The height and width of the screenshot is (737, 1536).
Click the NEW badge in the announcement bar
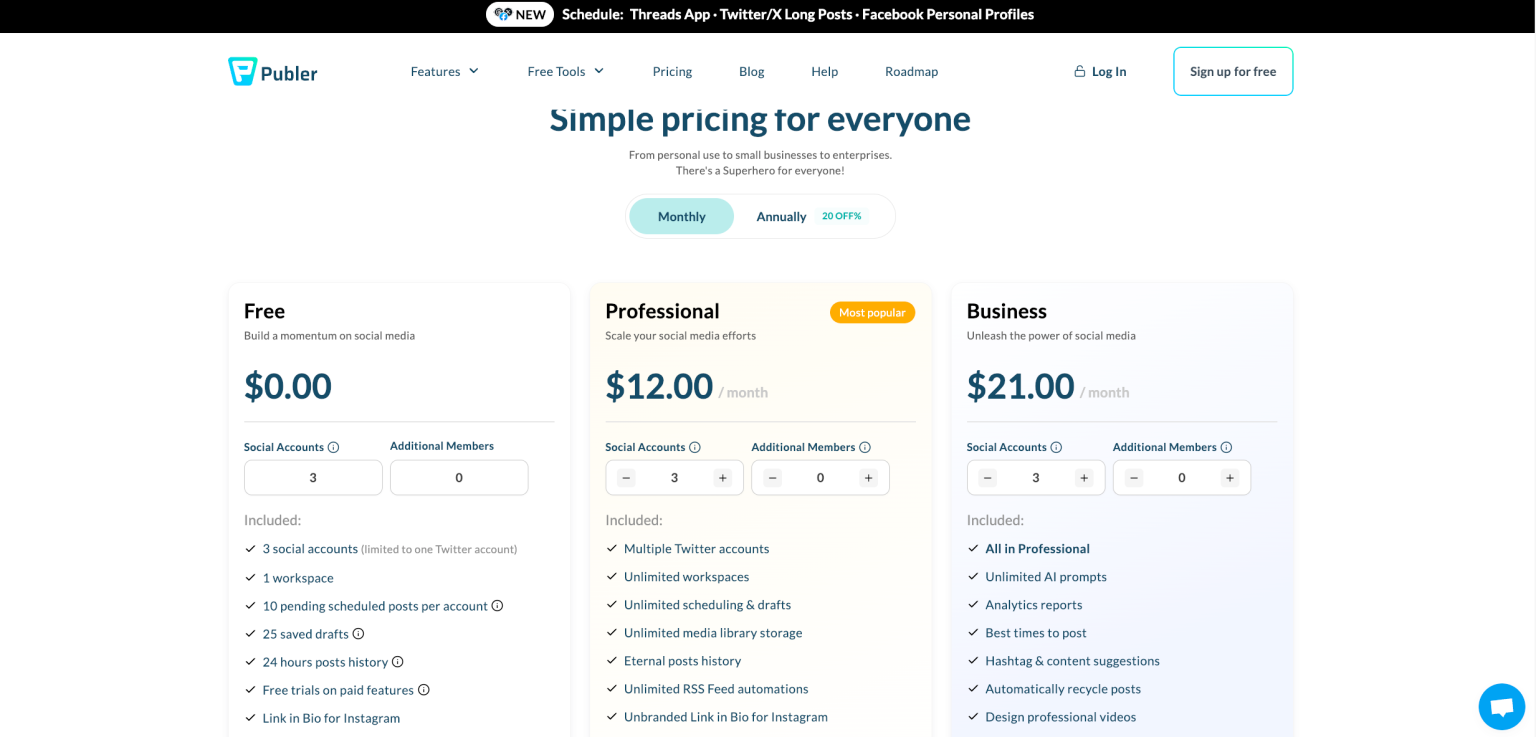click(519, 14)
